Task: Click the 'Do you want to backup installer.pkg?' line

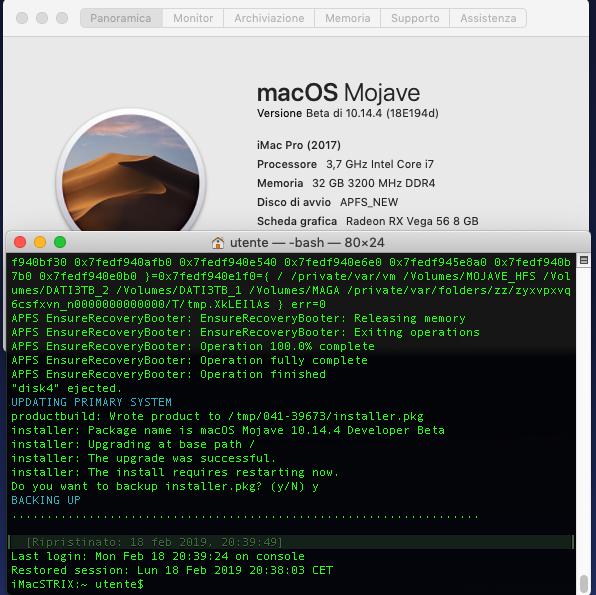Action: click(165, 486)
